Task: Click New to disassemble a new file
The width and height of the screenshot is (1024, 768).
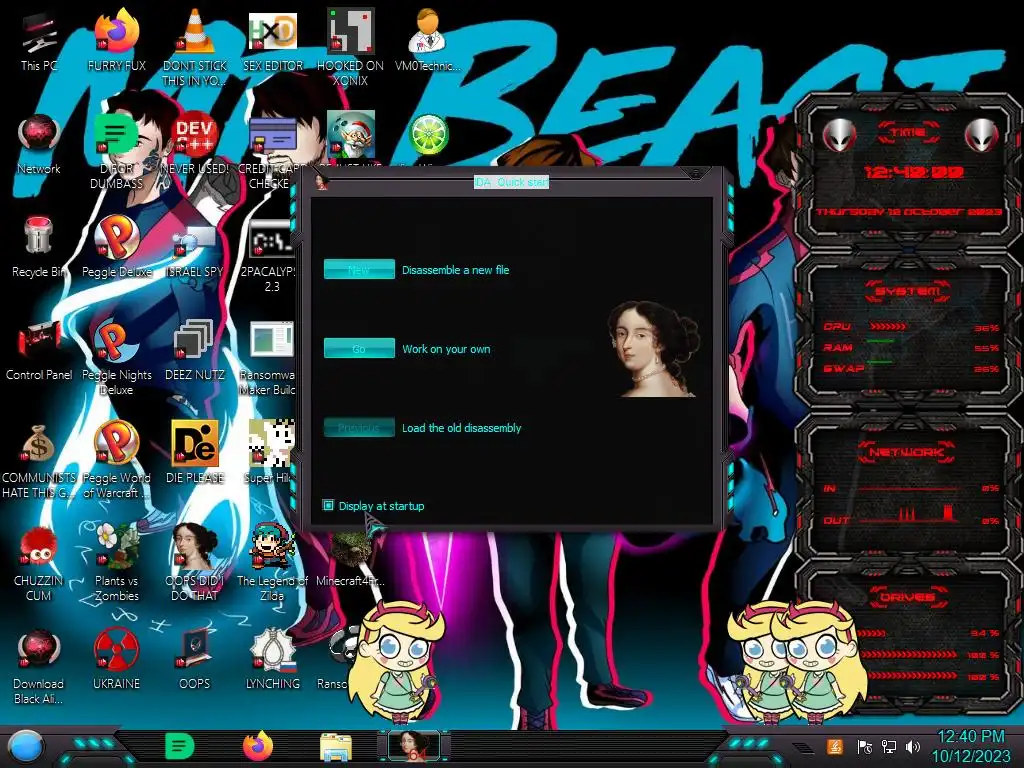Action: pyautogui.click(x=359, y=269)
